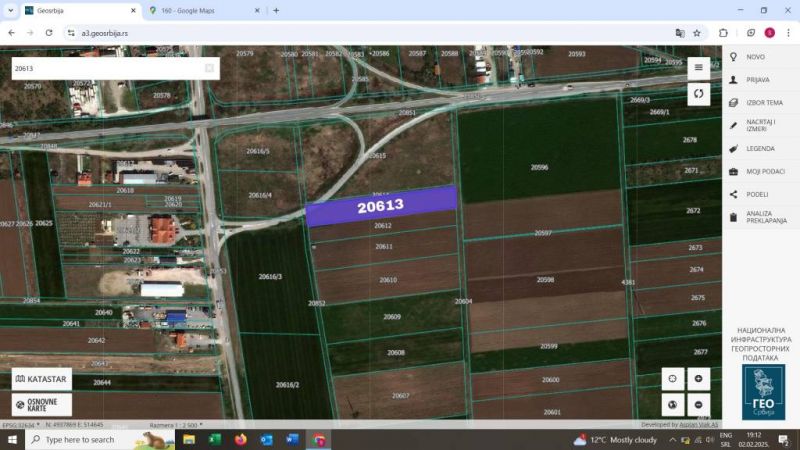Zoom in with the plus button
The height and width of the screenshot is (450, 800).
(698, 378)
